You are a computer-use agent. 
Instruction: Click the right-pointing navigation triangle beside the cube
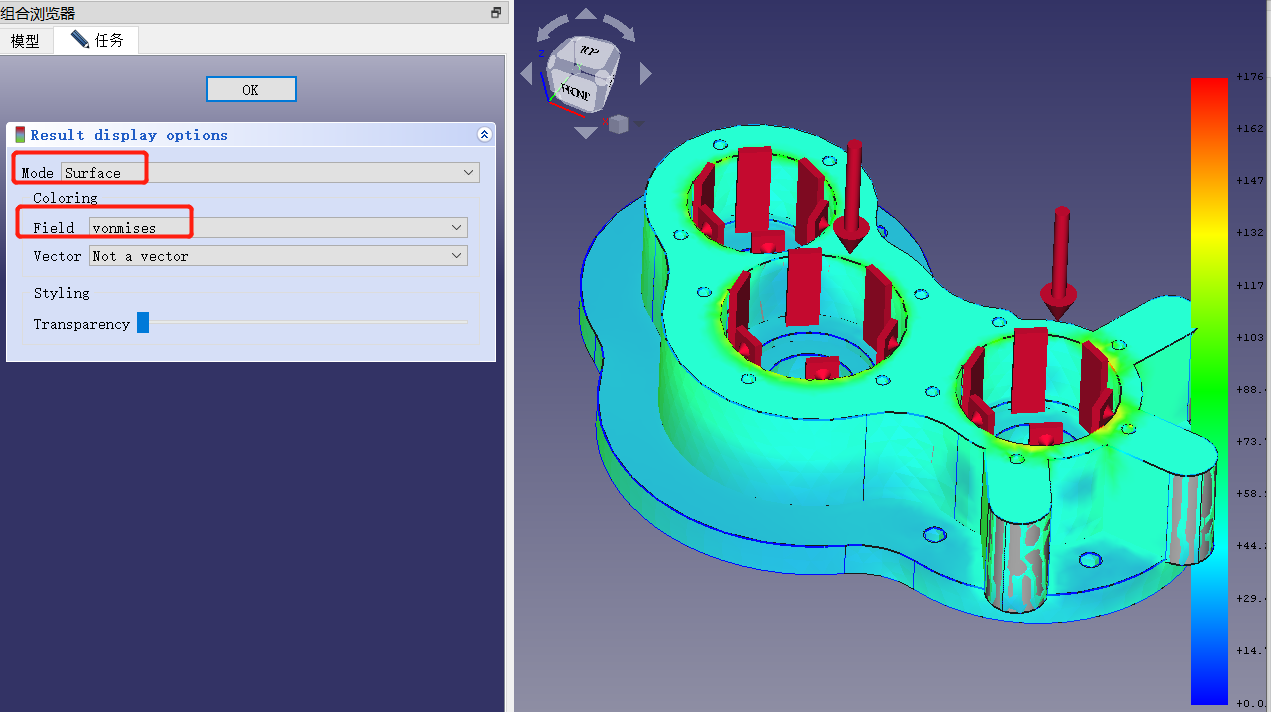pos(646,71)
